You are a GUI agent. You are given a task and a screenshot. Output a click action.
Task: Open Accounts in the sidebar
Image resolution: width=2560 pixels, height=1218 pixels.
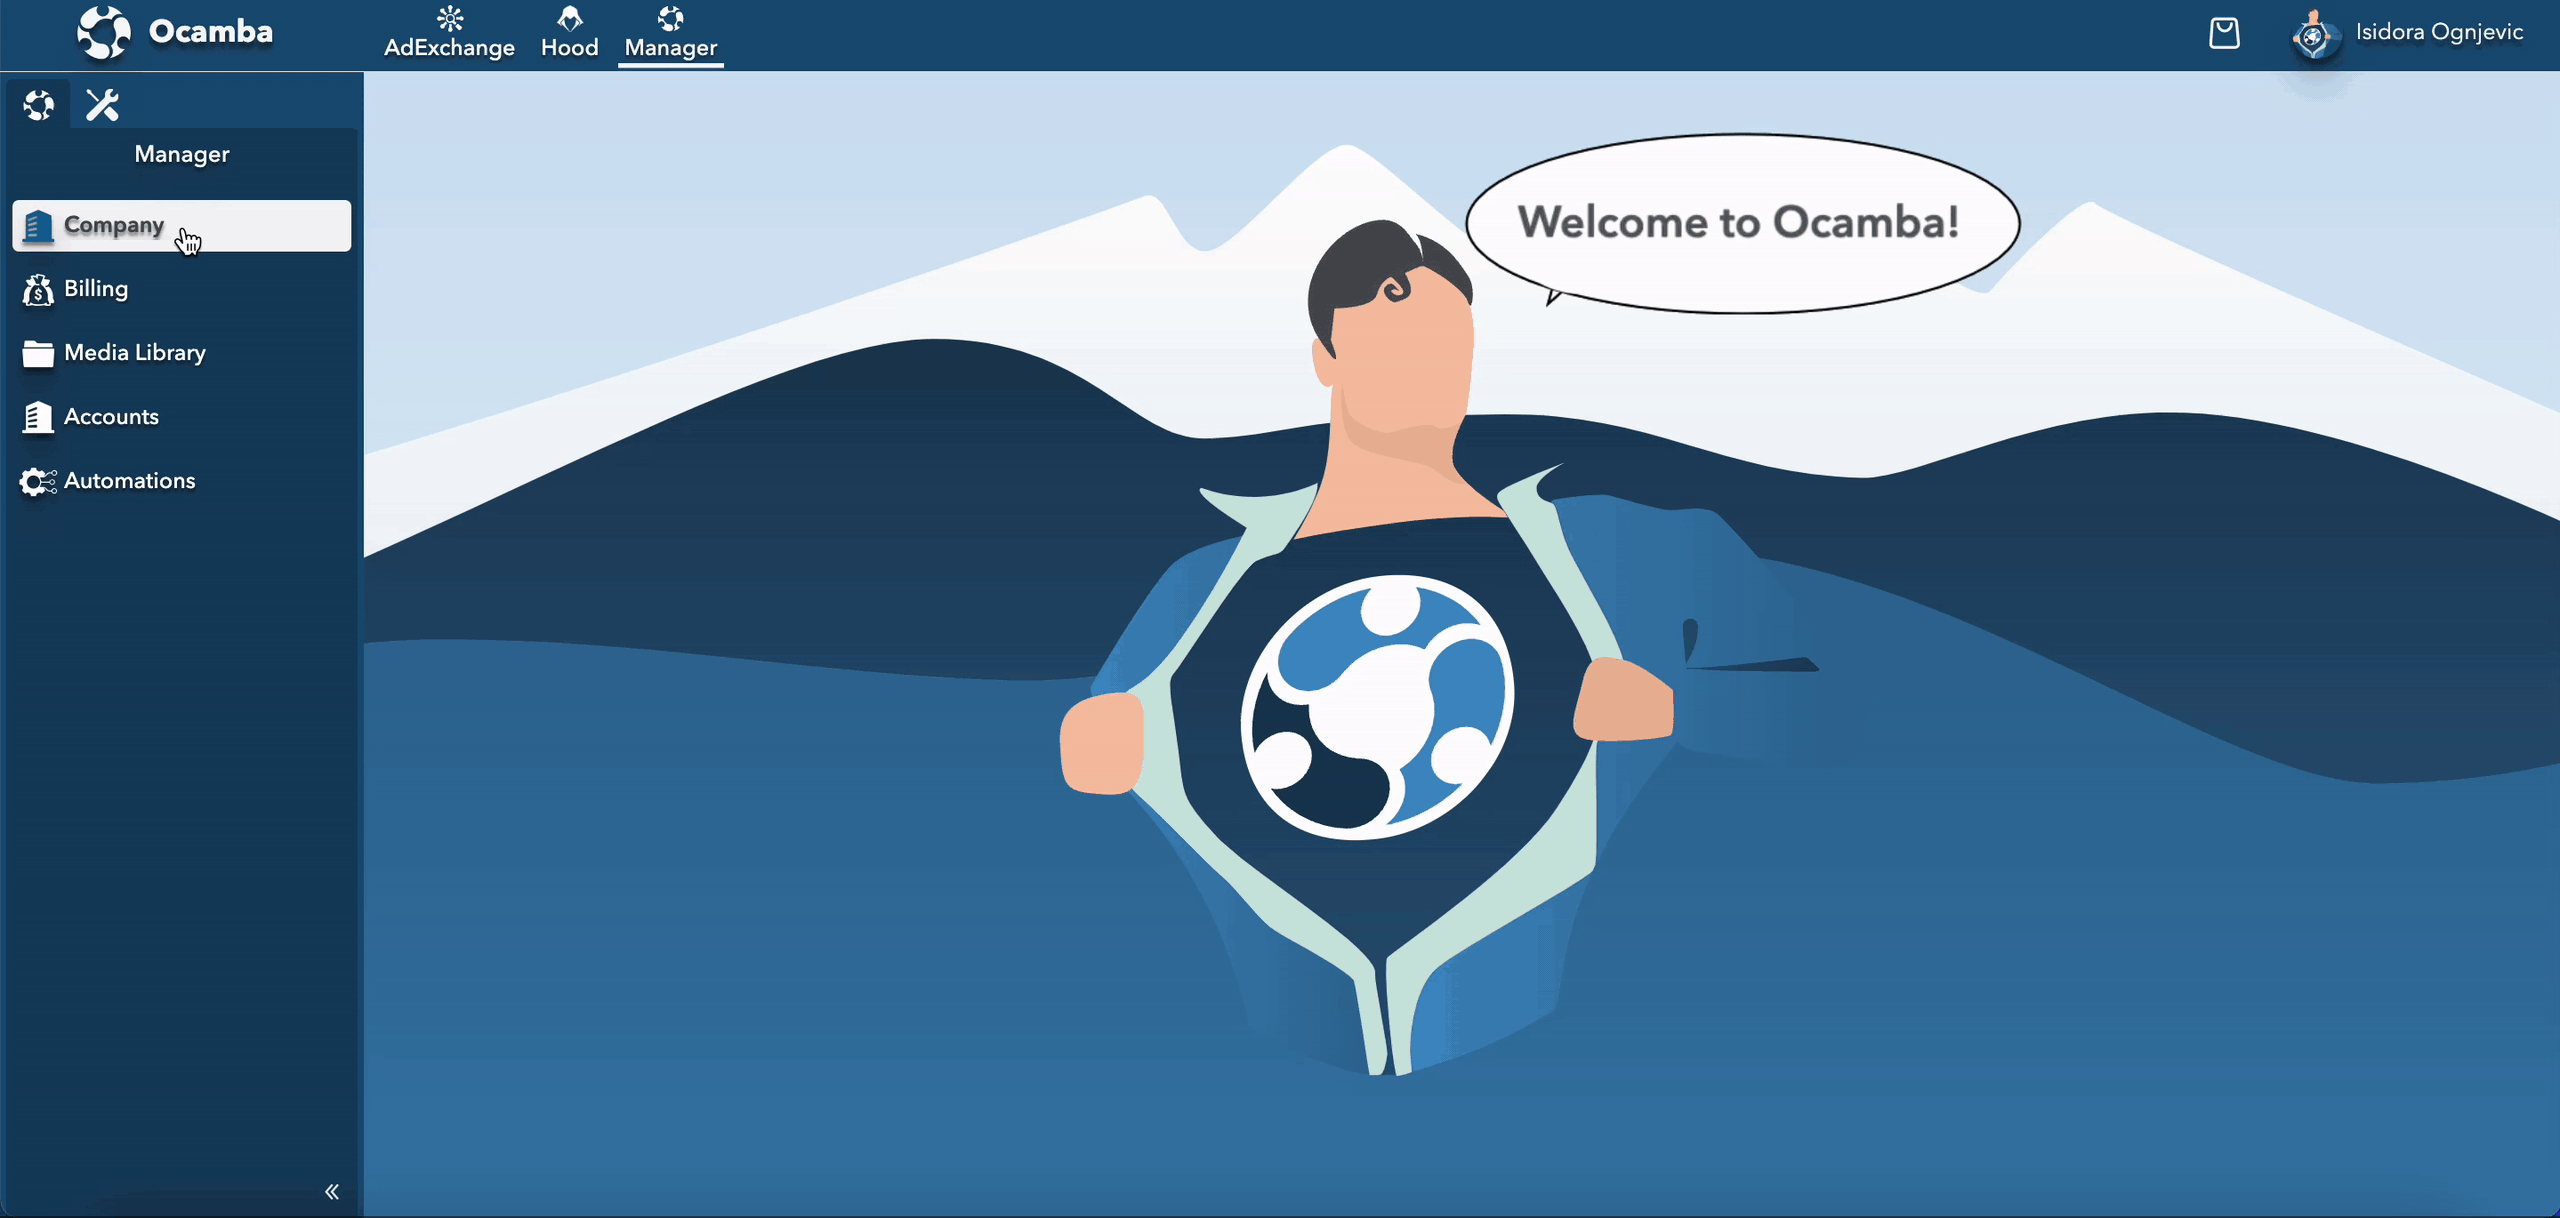point(182,417)
